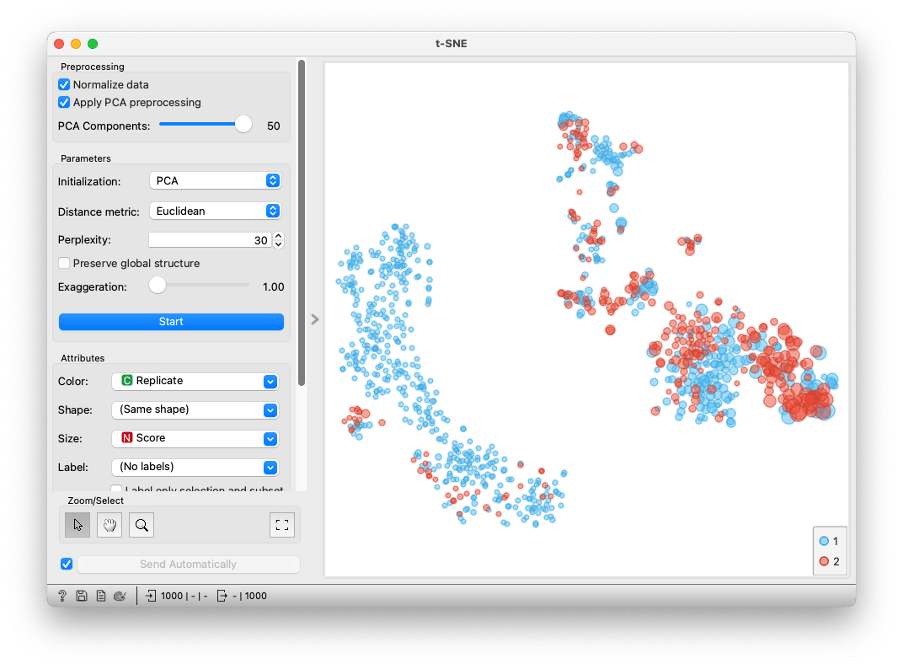Open help with the question mark icon
The height and width of the screenshot is (670, 904).
pos(62,596)
